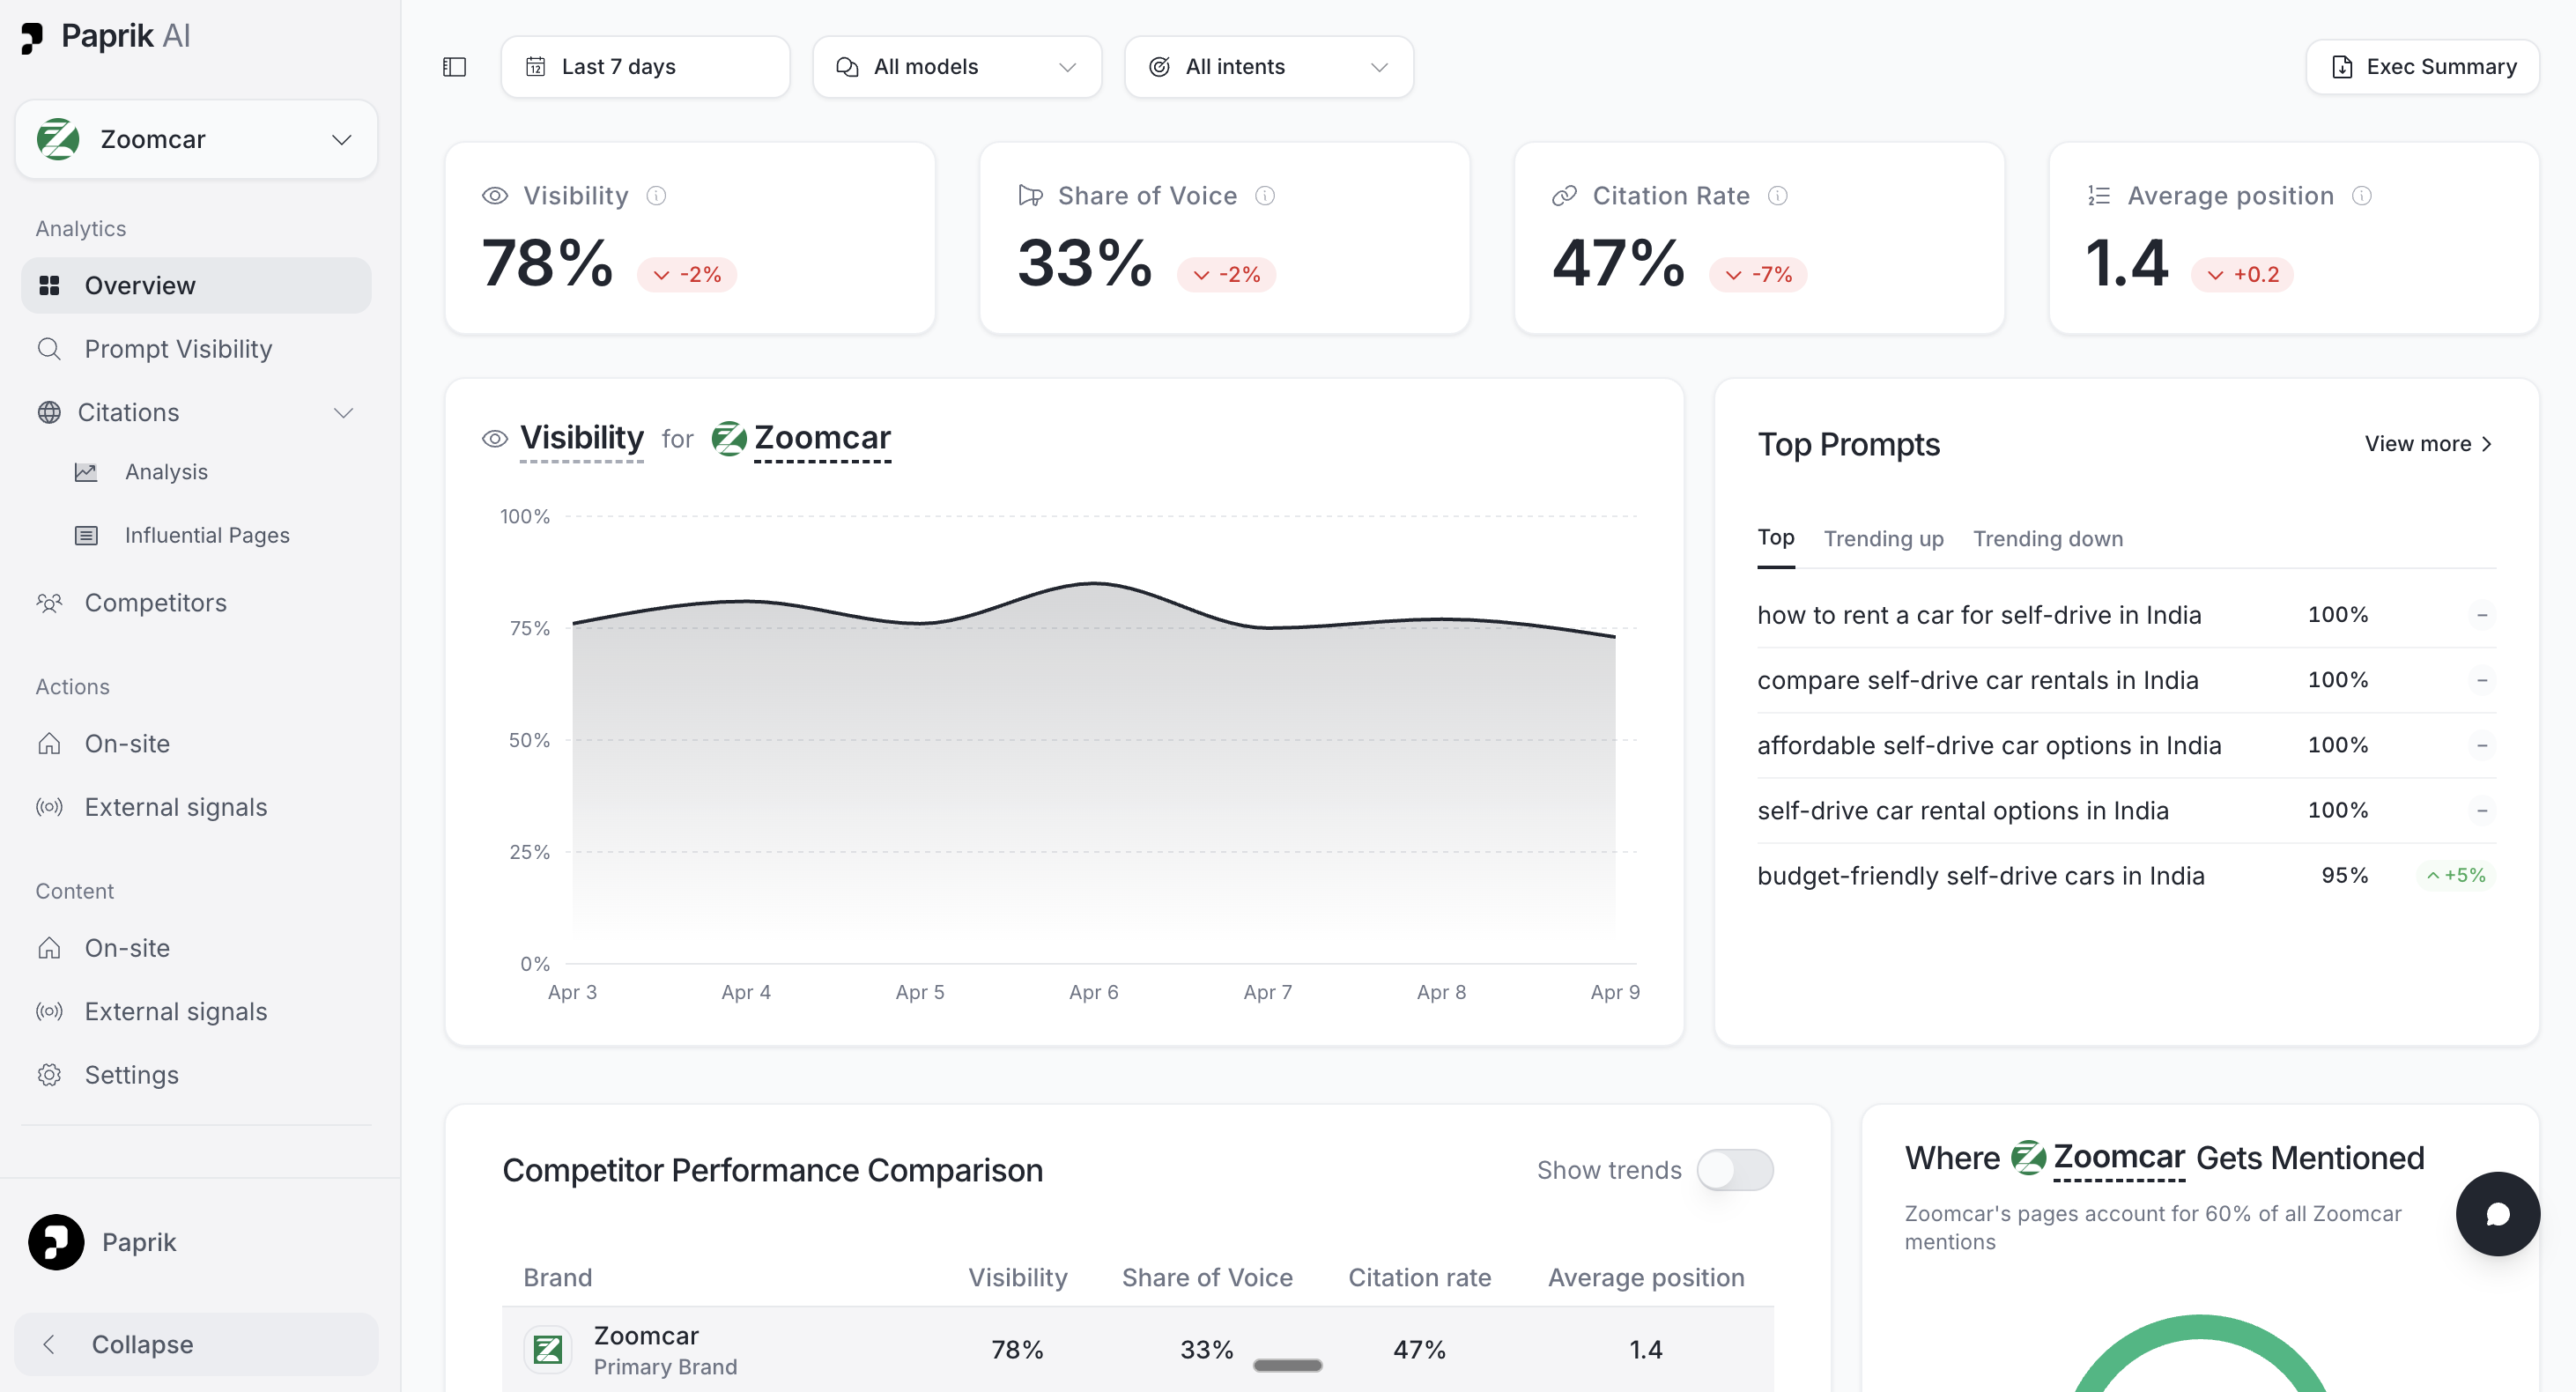The image size is (2576, 1392).
Task: Click 'compare self-drive car rentals in India' prompt
Action: click(1977, 680)
